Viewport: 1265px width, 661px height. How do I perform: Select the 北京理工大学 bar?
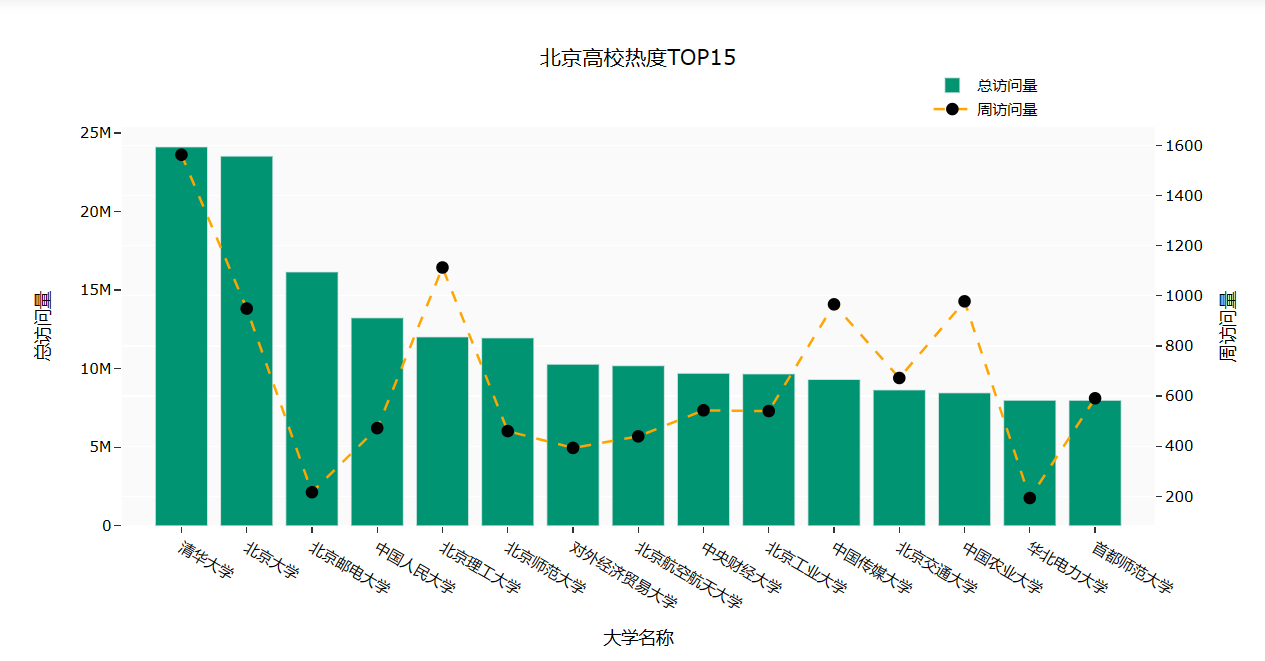click(x=442, y=431)
